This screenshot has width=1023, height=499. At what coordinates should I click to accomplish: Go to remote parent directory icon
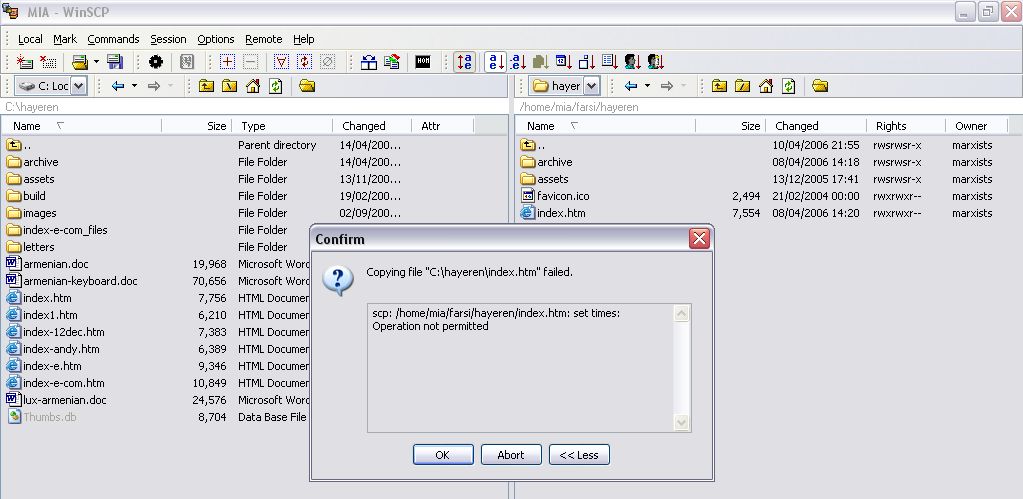click(719, 86)
